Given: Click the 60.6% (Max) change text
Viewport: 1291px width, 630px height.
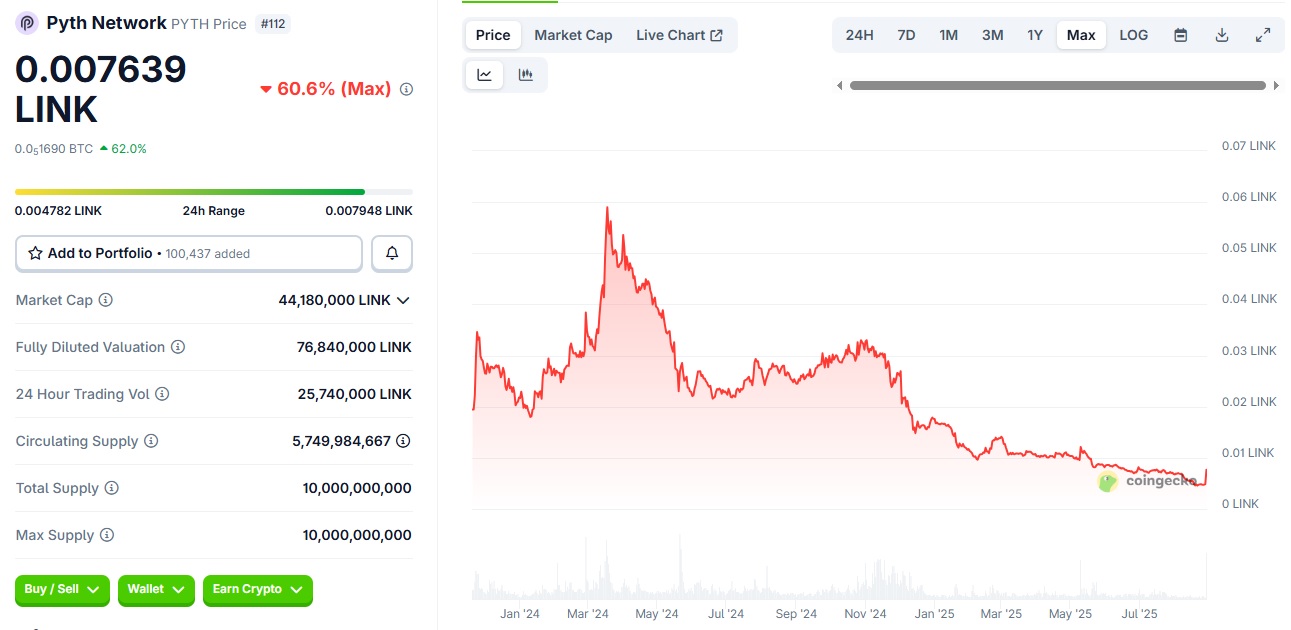Looking at the screenshot, I should coord(334,89).
